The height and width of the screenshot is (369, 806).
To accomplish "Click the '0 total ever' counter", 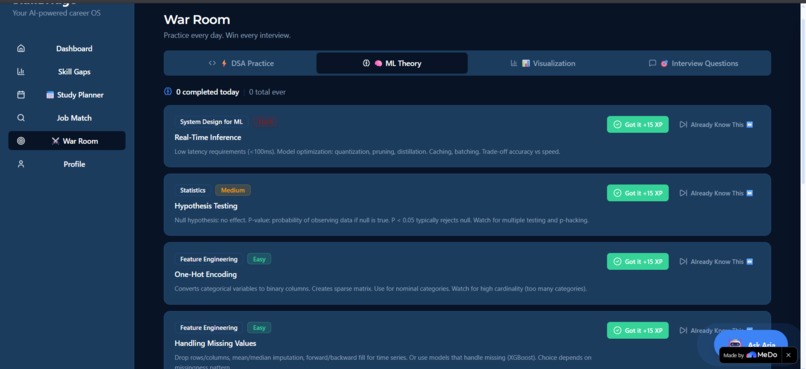I will point(267,92).
